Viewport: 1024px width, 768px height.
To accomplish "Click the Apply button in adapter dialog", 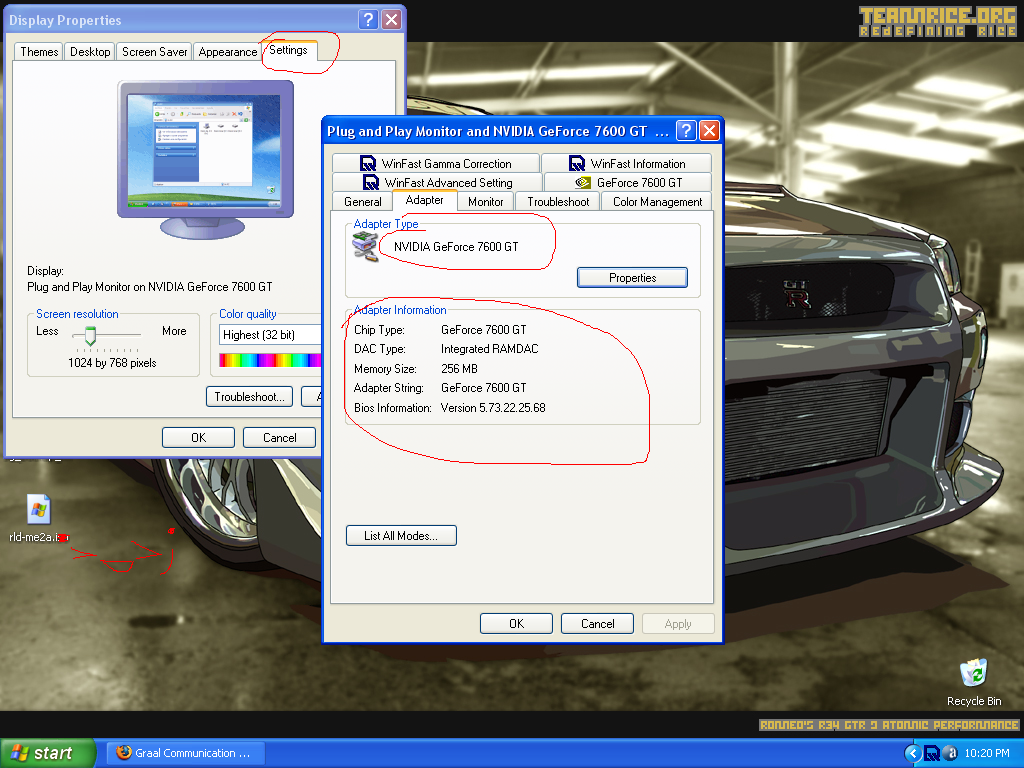I will pos(678,624).
